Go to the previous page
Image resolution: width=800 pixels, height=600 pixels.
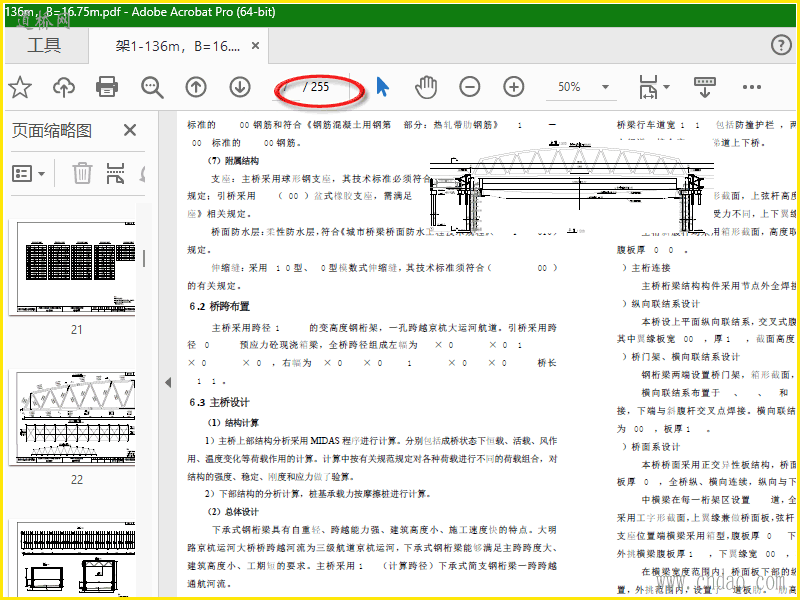196,87
